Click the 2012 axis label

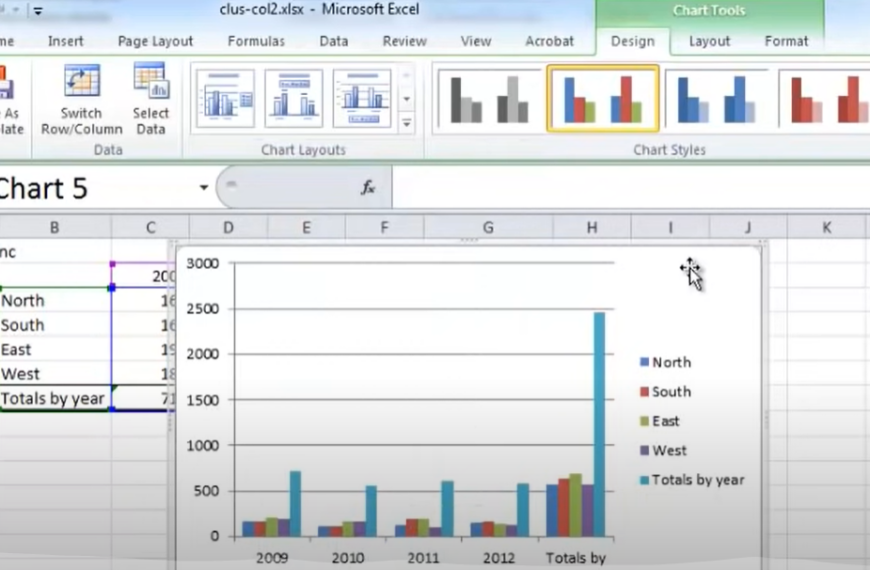tap(499, 558)
